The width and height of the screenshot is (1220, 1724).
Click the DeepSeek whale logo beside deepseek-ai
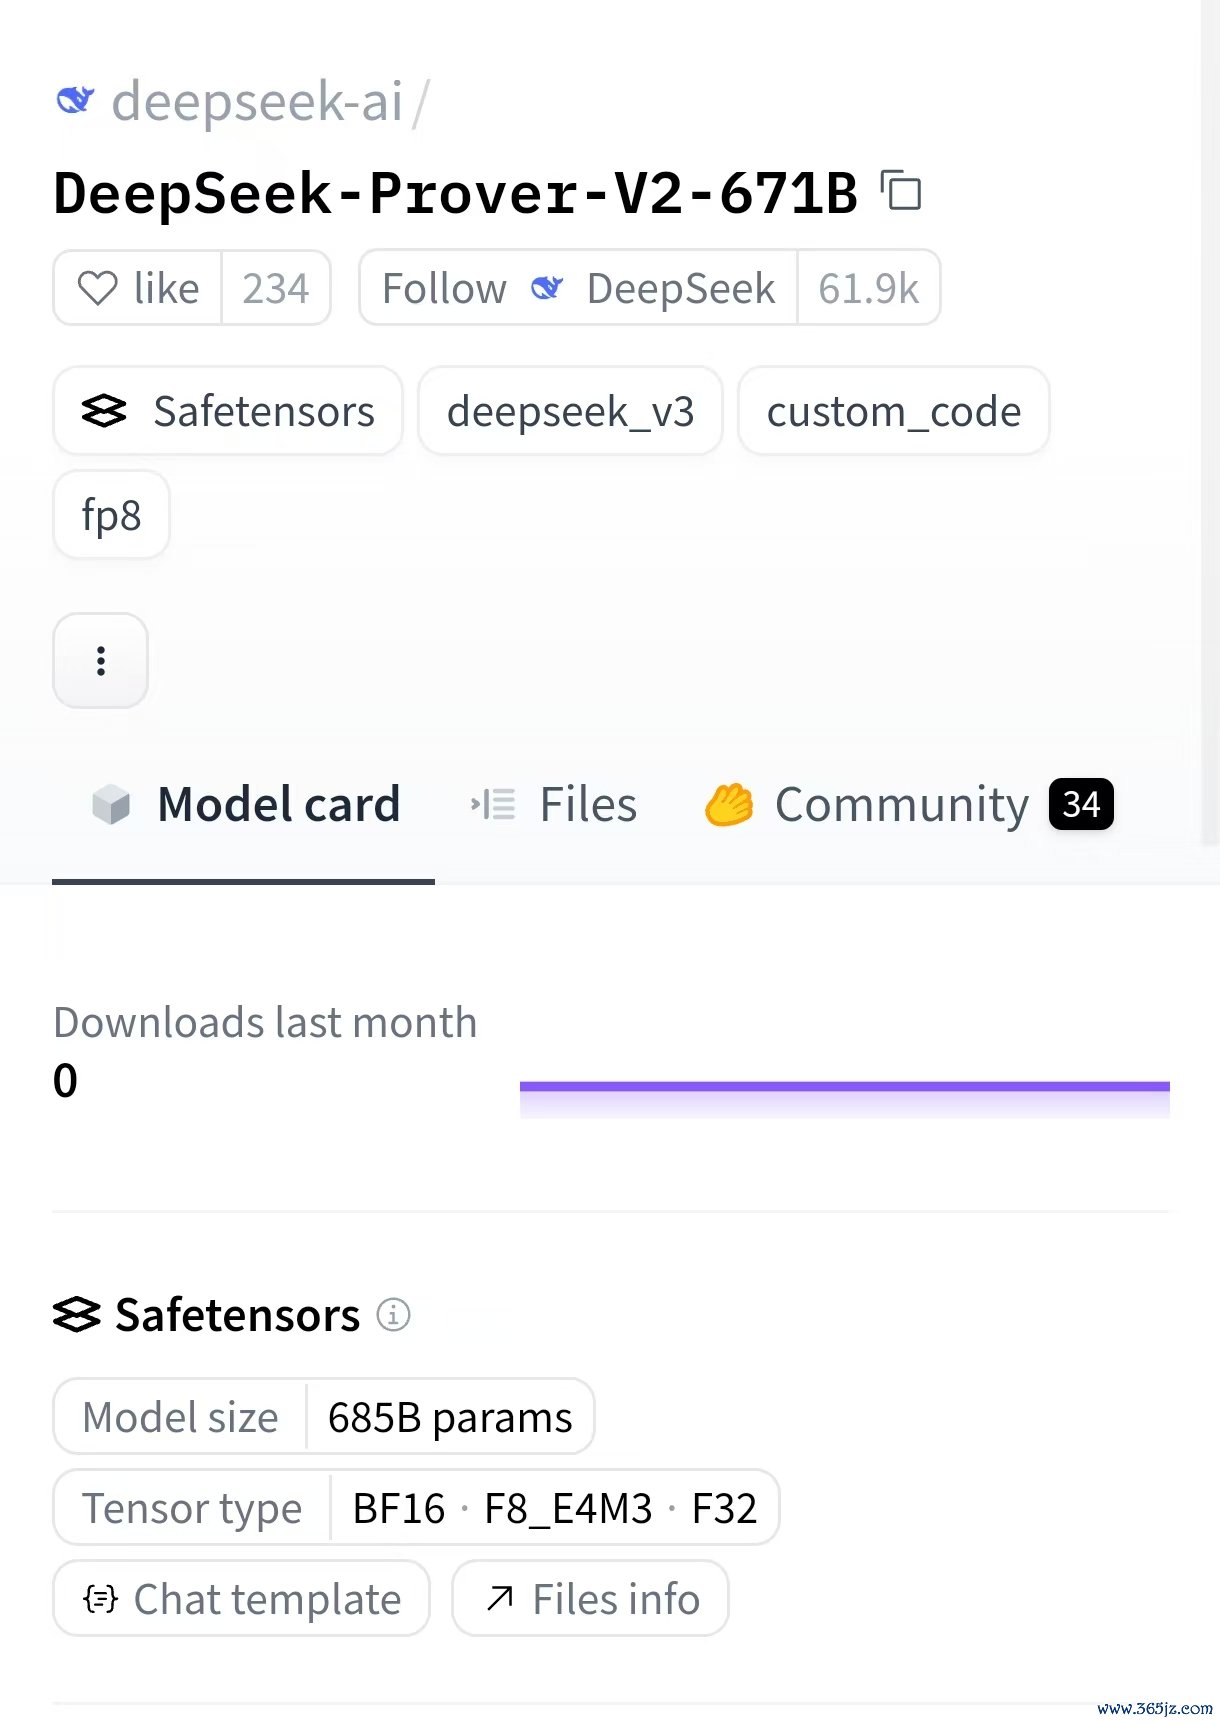pos(75,100)
